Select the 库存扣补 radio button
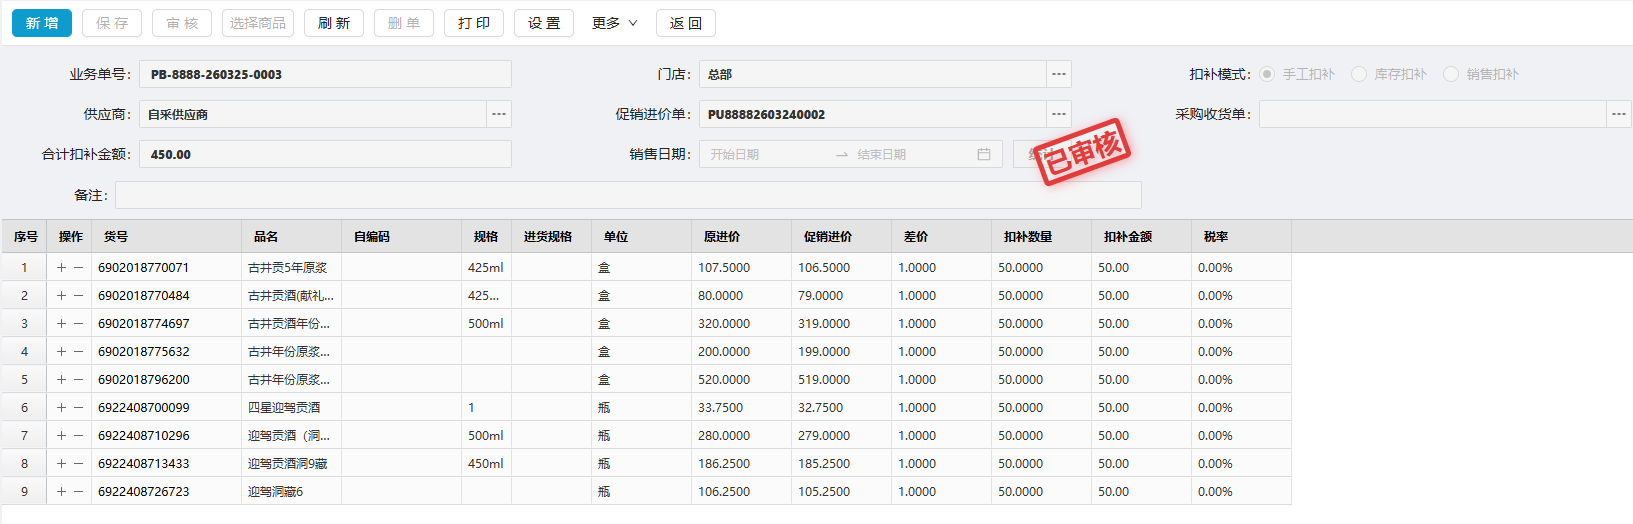The width and height of the screenshot is (1633, 524). click(1358, 74)
